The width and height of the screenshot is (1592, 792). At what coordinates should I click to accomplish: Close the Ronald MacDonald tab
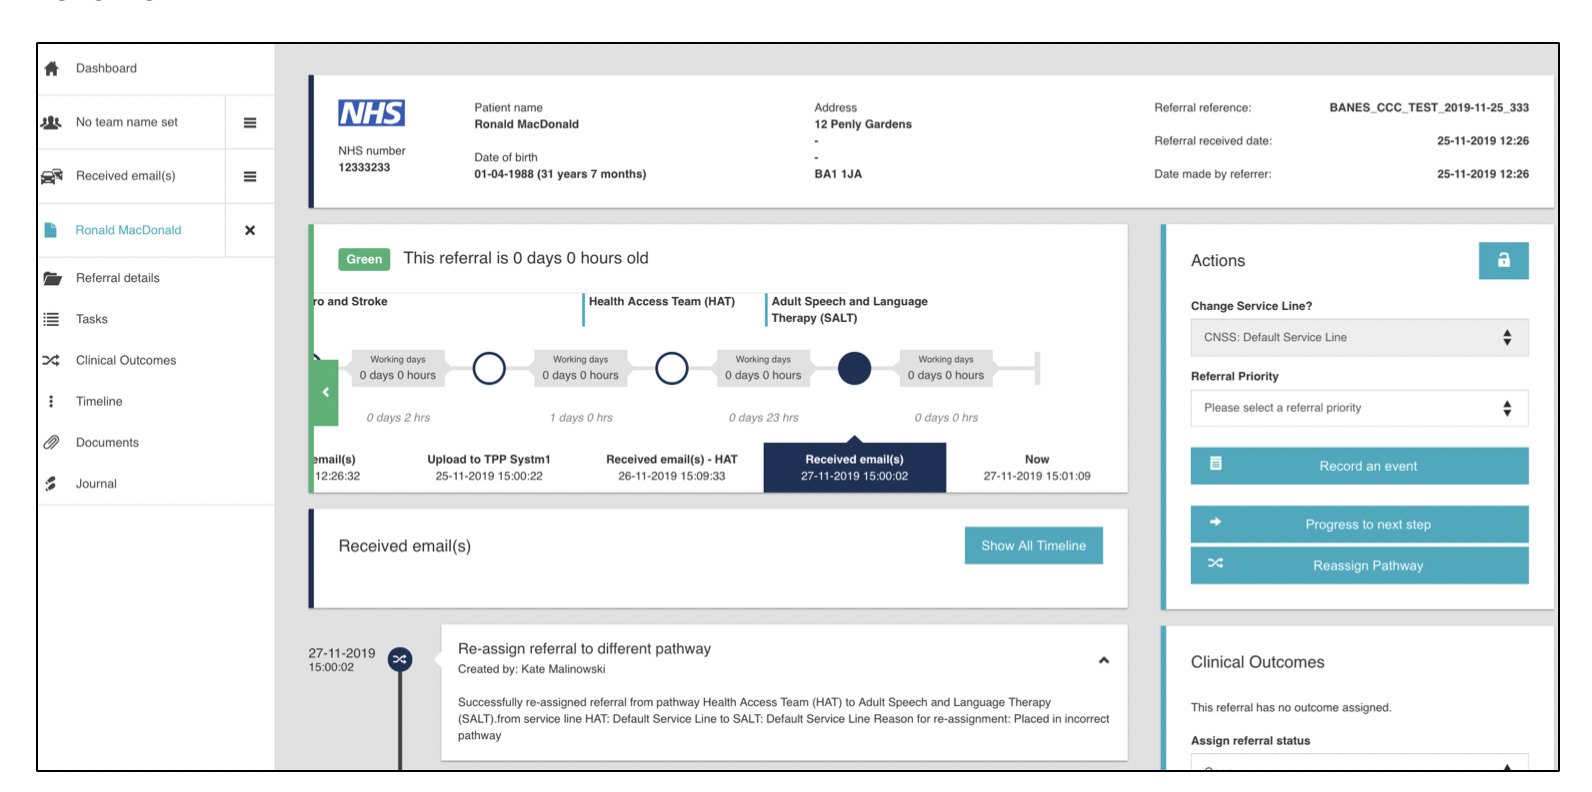(x=250, y=231)
